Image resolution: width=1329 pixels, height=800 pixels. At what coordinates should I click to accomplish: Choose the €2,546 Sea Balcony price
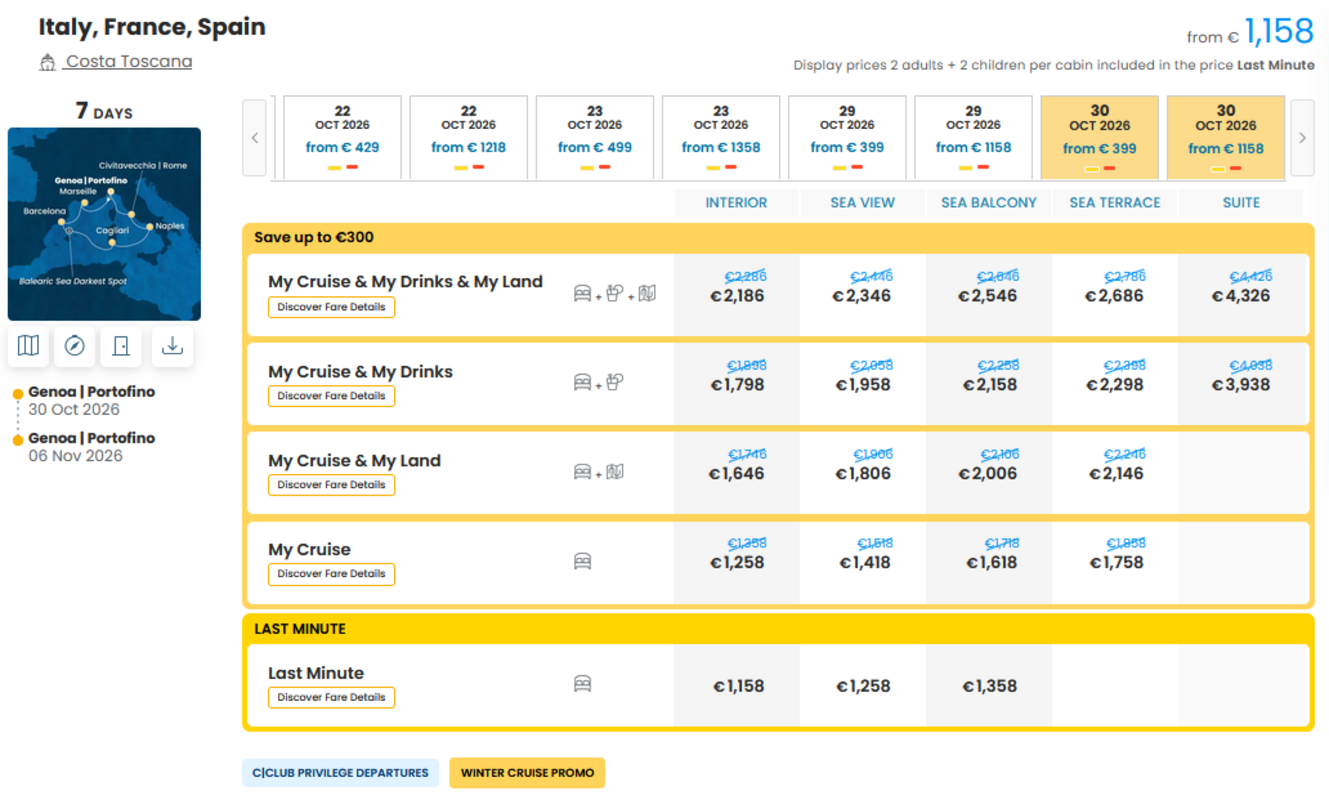coord(989,296)
